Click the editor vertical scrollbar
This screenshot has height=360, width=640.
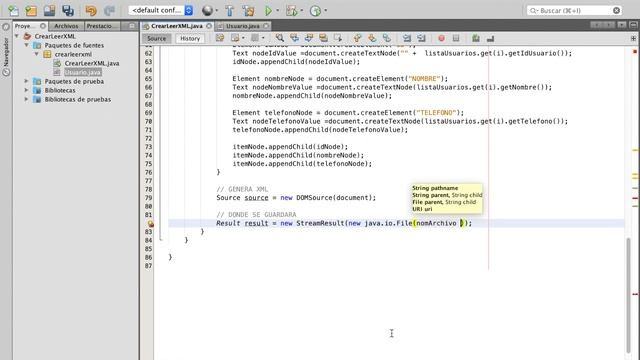tap(629, 296)
